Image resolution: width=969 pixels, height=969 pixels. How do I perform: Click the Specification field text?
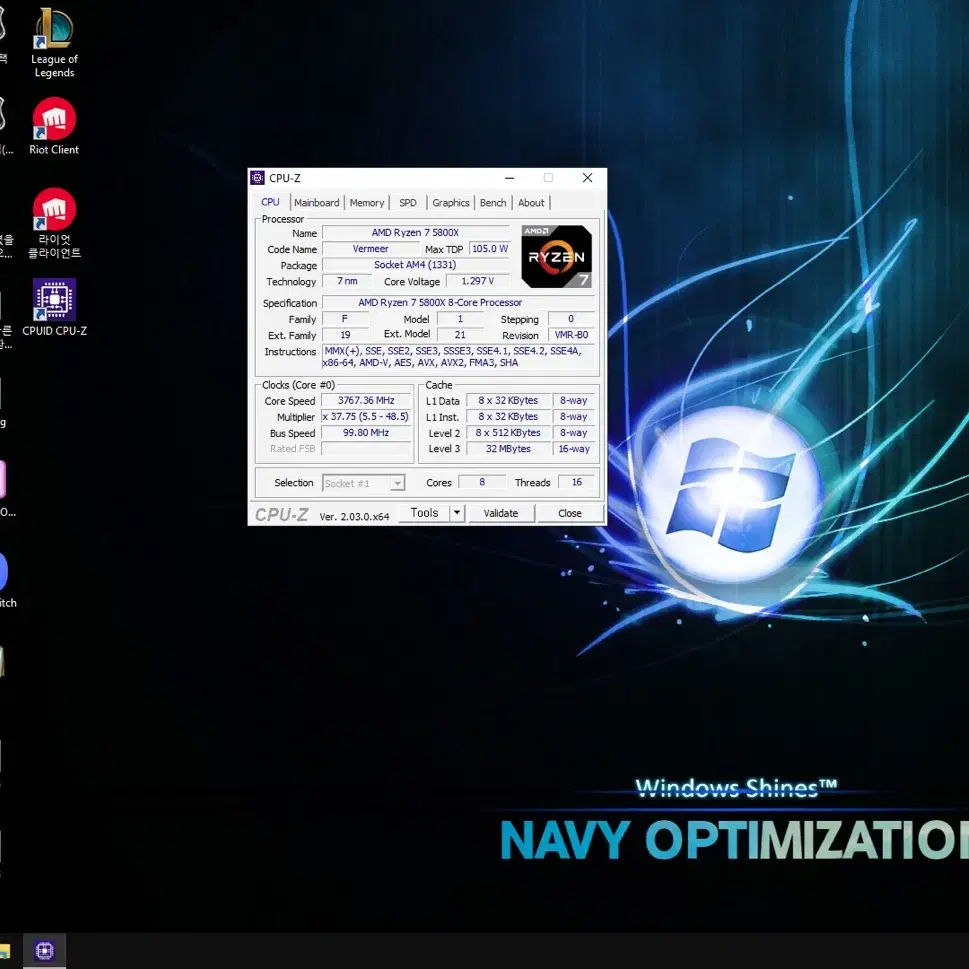458,303
